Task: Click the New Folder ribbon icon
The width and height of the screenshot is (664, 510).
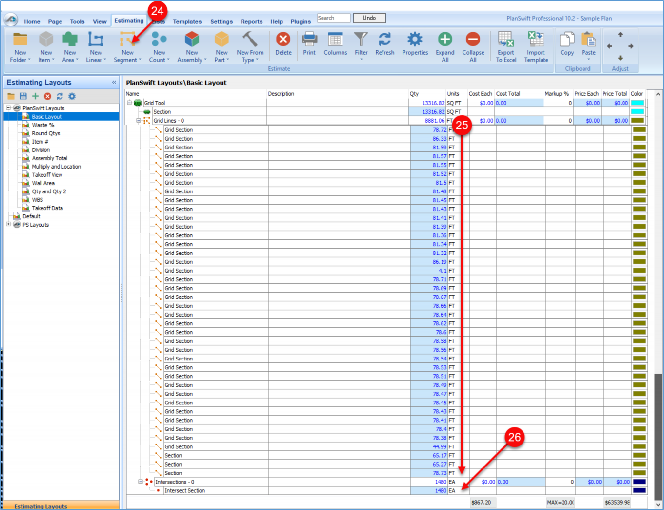Action: tap(20, 39)
